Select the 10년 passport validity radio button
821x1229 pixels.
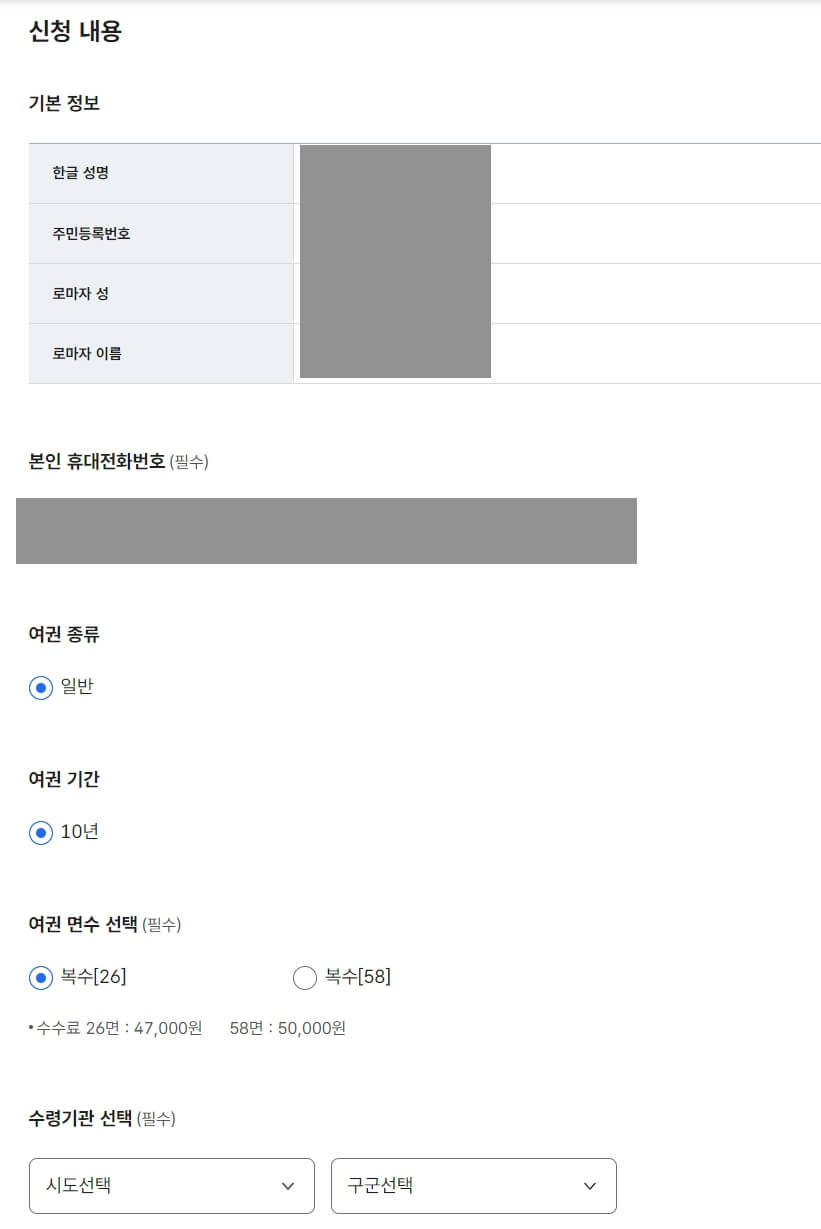point(38,831)
